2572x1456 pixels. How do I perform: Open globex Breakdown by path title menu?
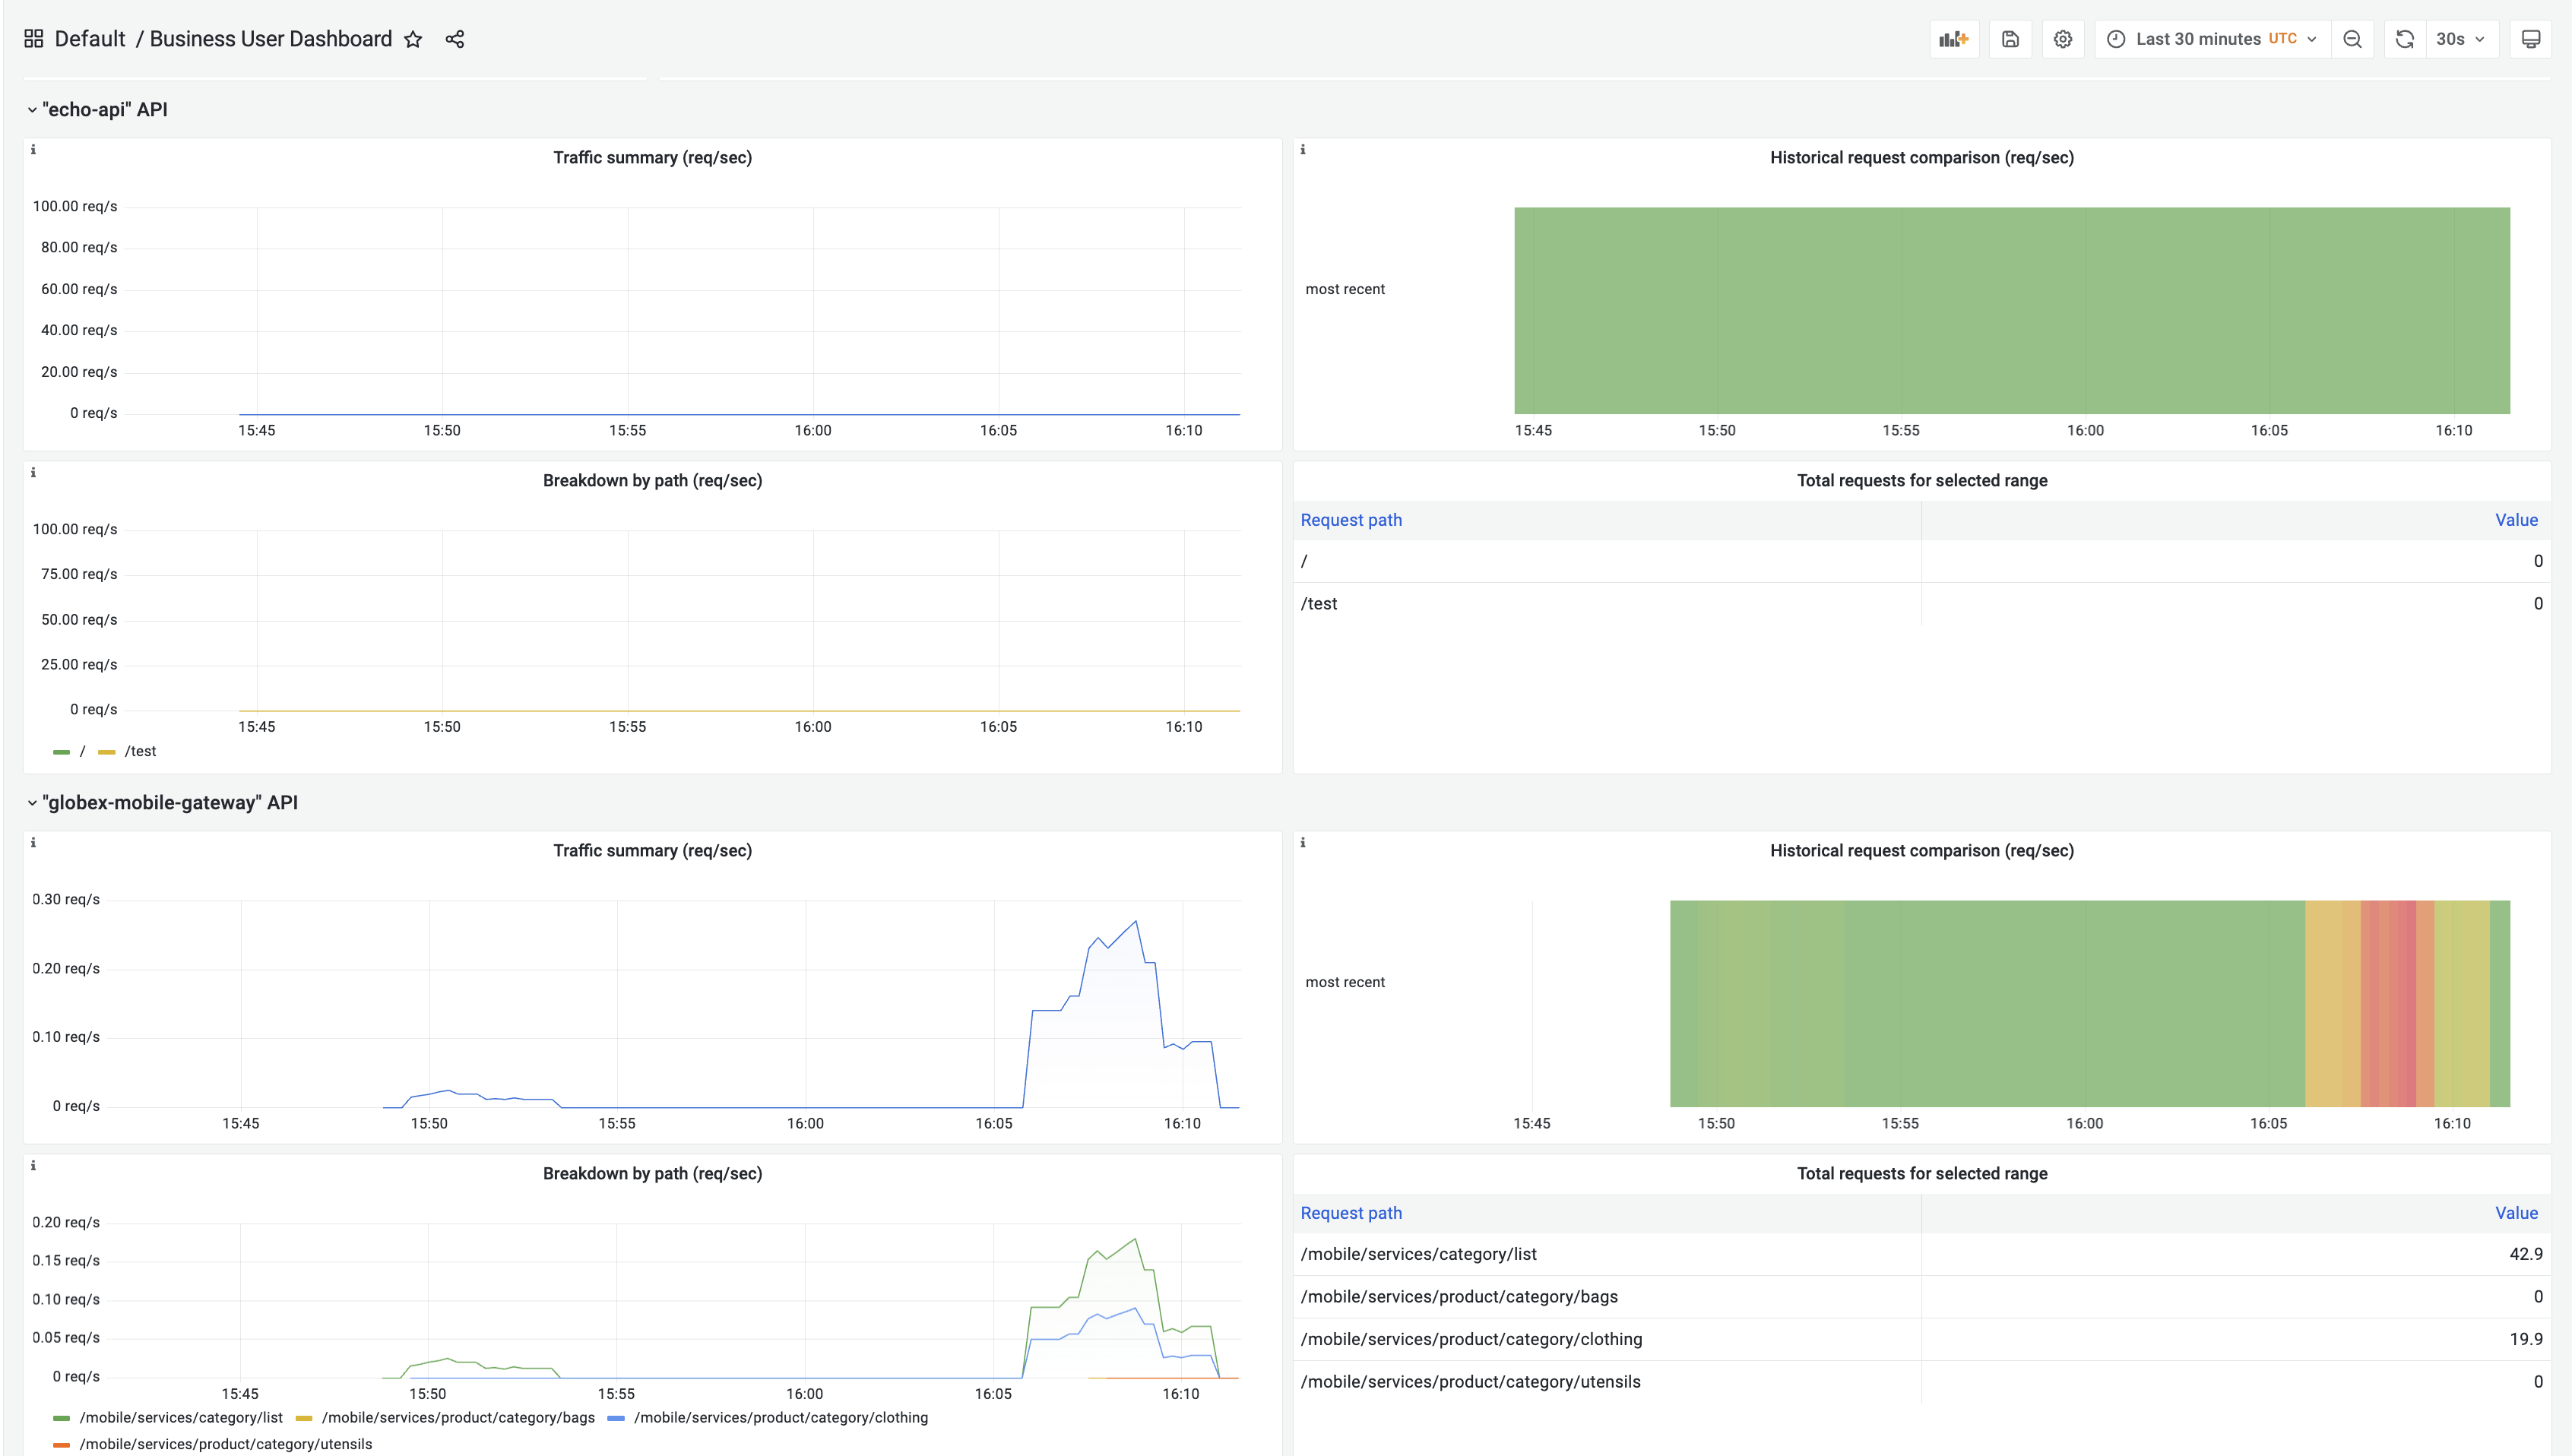652,1174
